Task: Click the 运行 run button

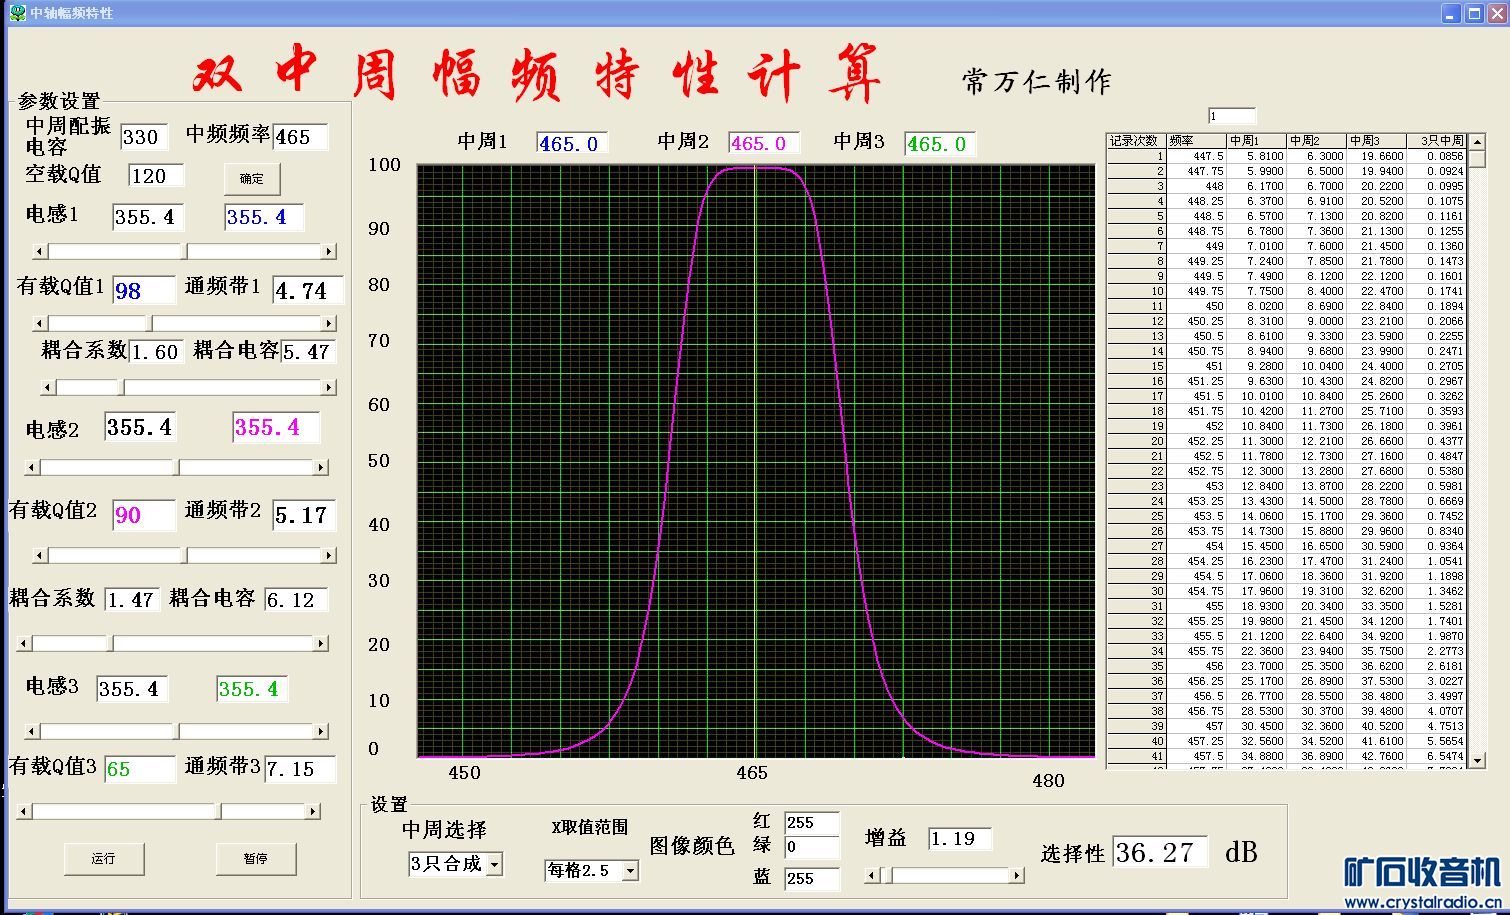Action: [x=104, y=858]
